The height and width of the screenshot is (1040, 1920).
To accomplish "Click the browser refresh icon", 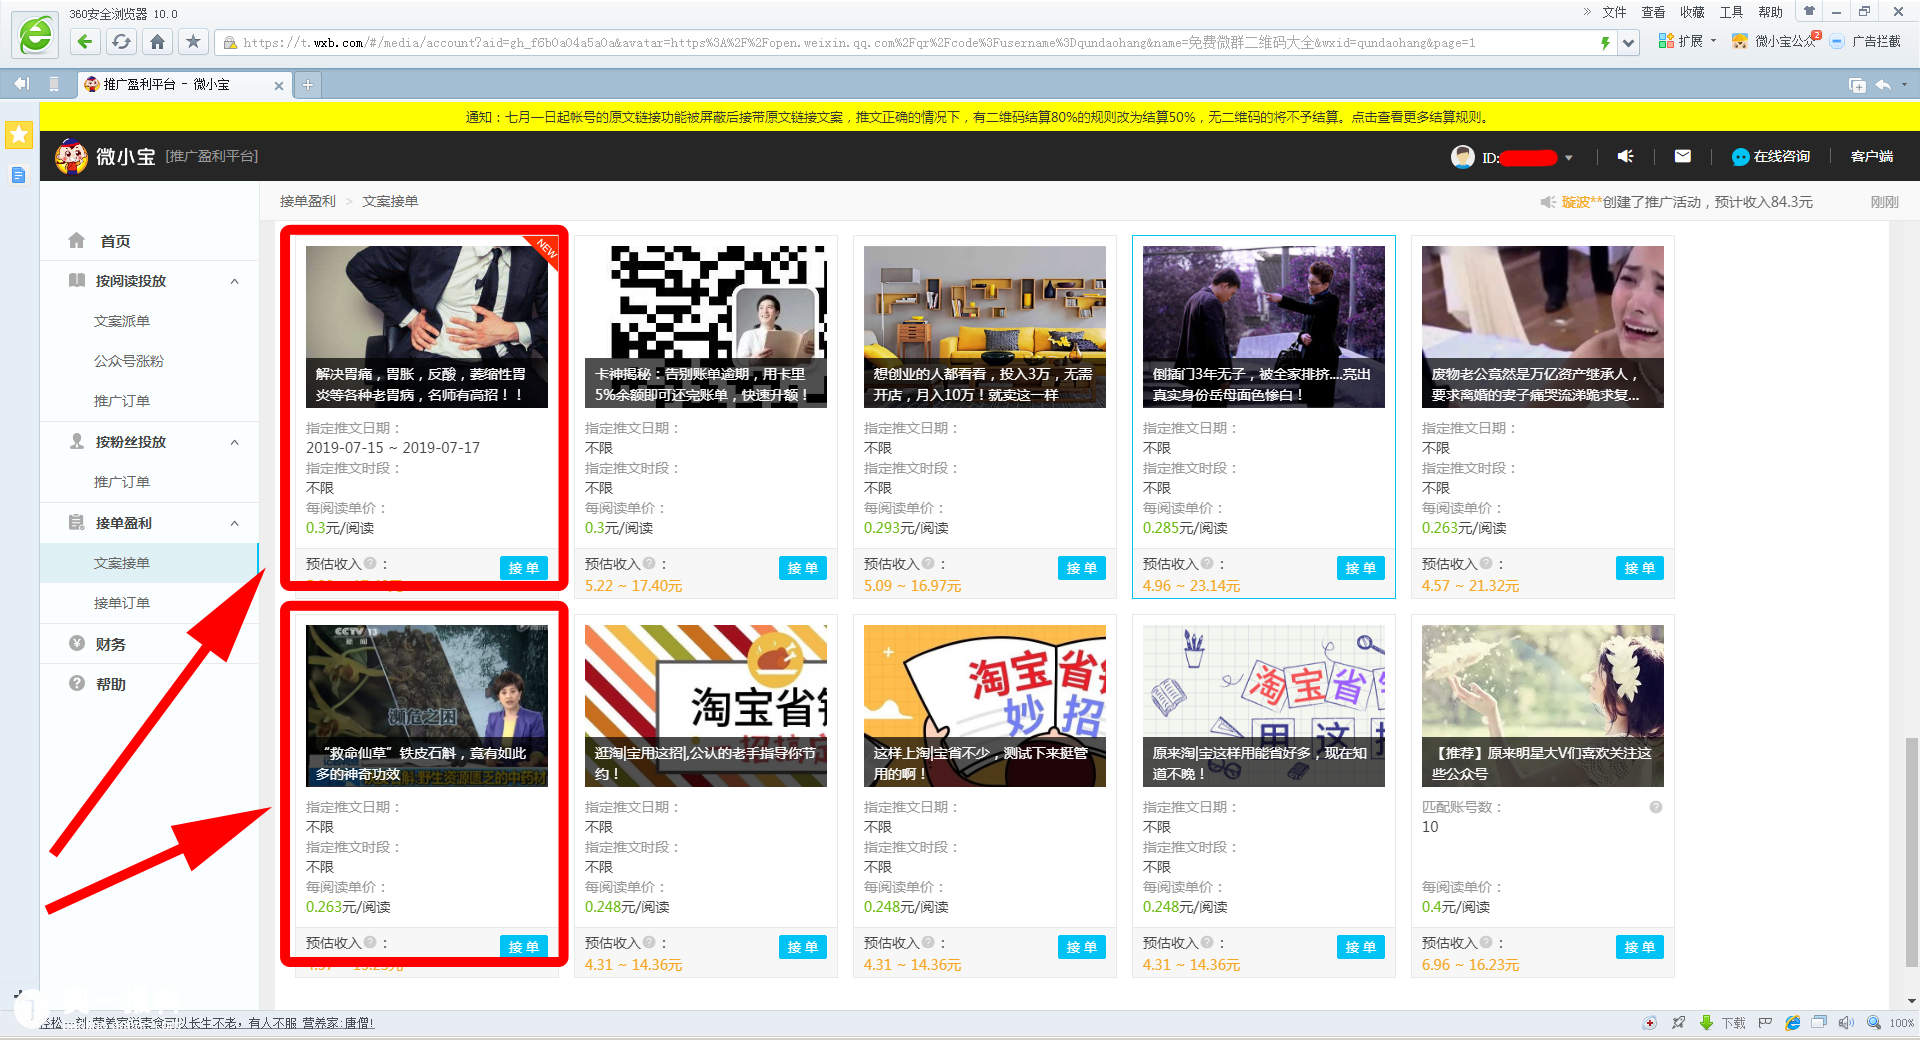I will pos(121,42).
